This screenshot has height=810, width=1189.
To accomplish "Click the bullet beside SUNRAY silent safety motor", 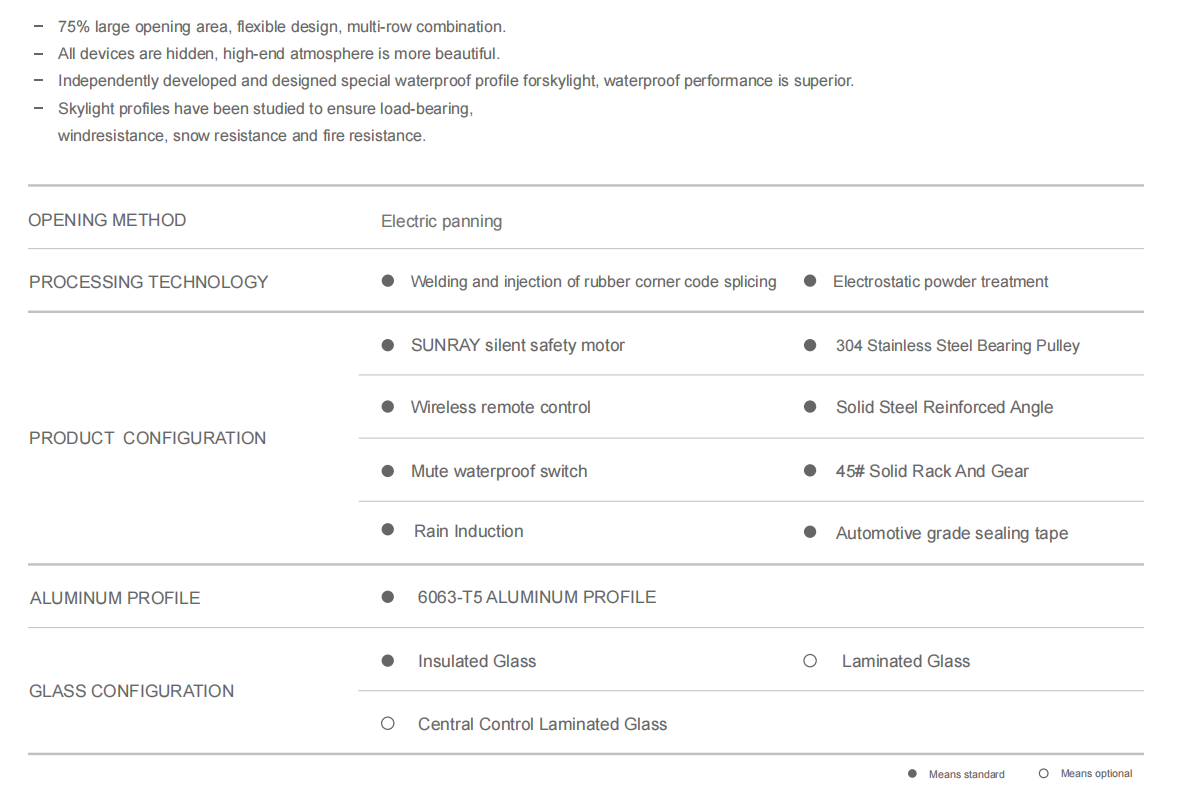I will click(x=387, y=345).
